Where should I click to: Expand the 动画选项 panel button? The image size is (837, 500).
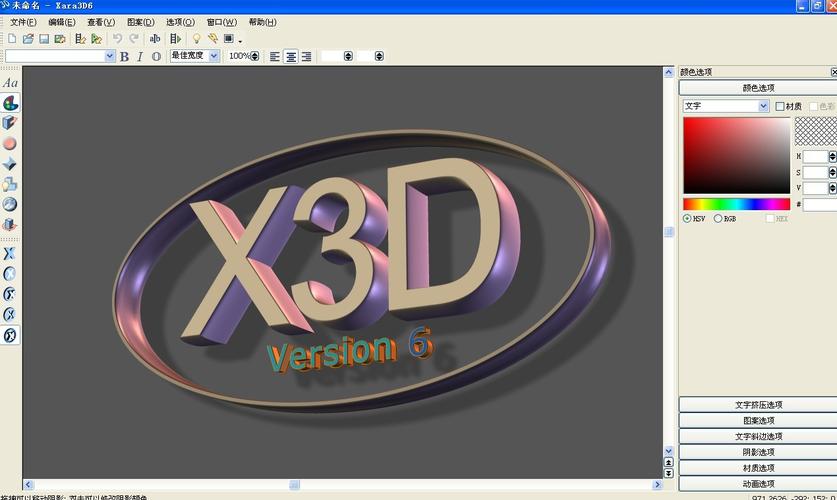758,484
